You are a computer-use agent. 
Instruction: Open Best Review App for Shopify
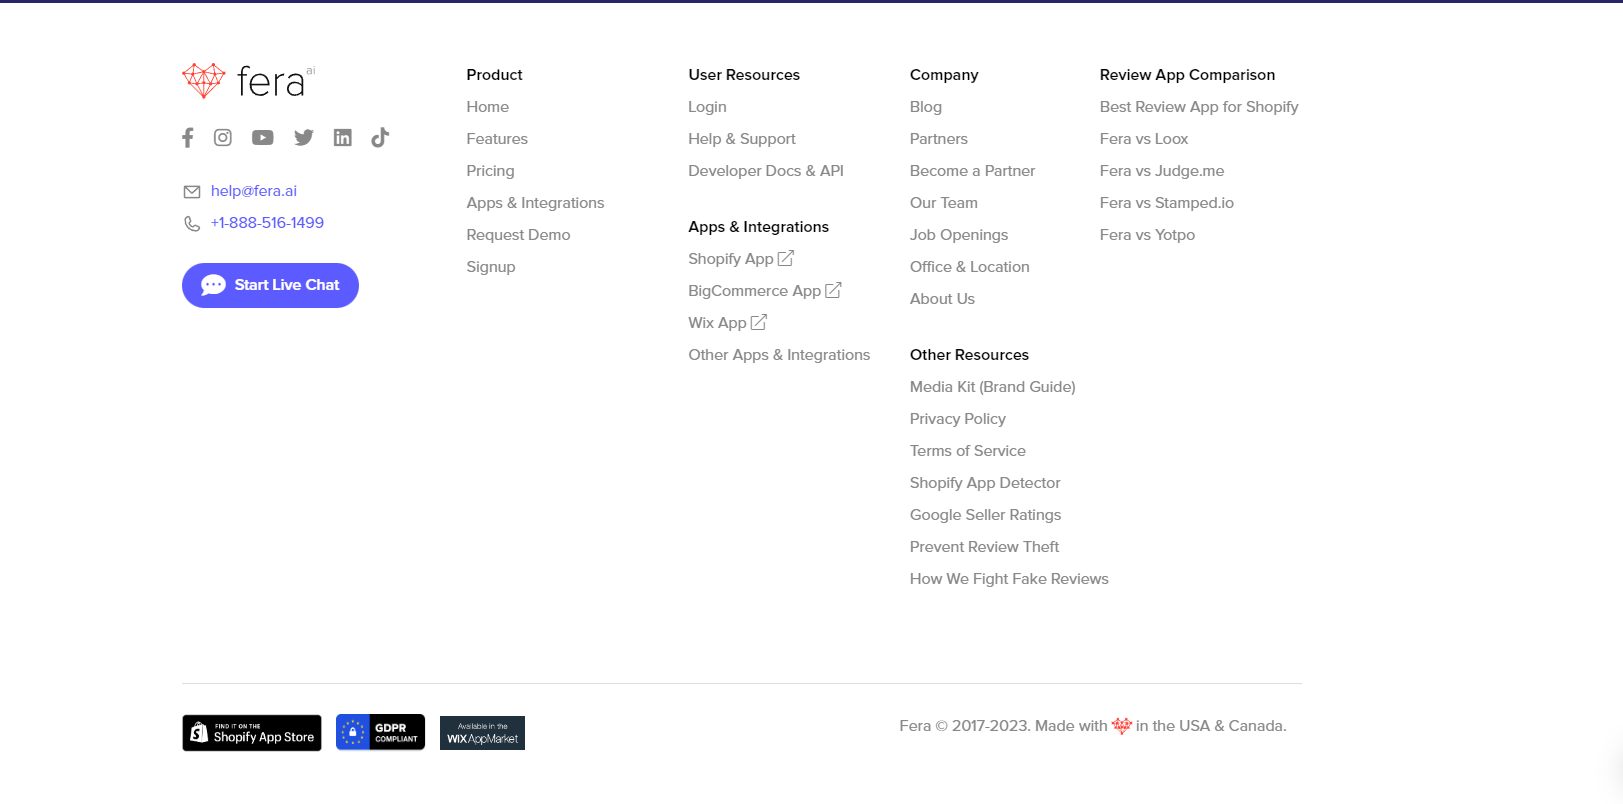(1199, 107)
